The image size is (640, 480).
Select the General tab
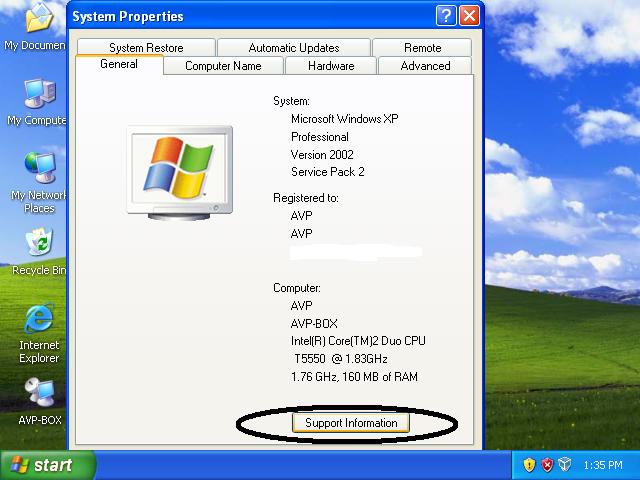(x=119, y=64)
